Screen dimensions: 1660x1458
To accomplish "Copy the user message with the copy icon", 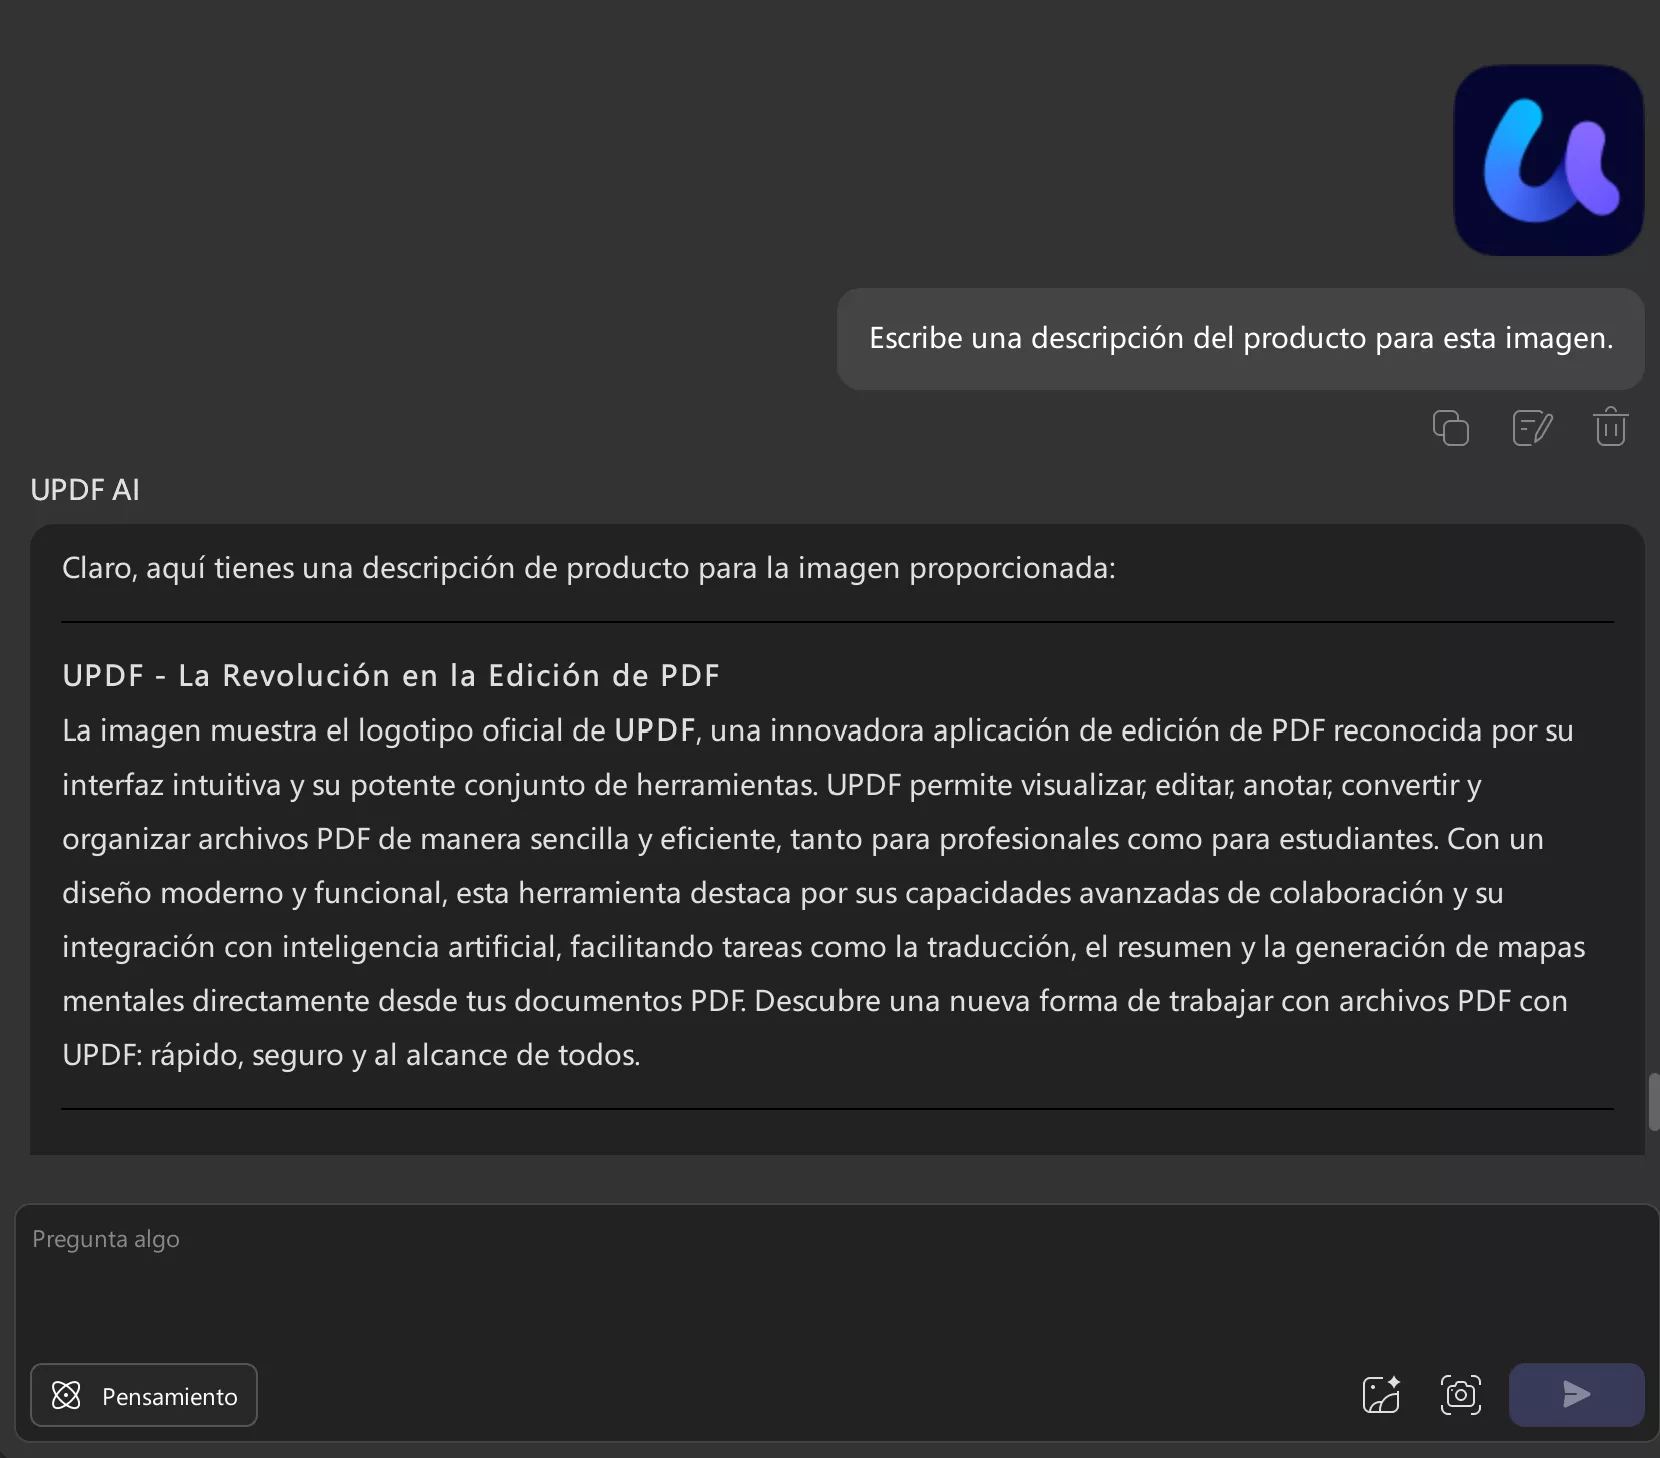I will (1451, 428).
